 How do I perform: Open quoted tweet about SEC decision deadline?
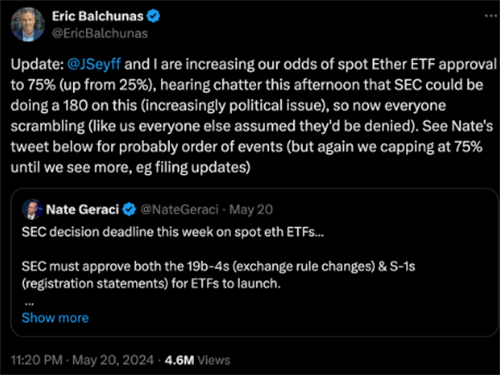255,262
